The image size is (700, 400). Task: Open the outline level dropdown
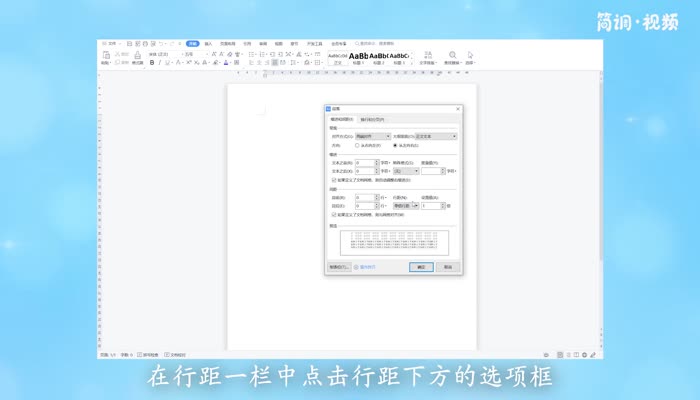435,136
